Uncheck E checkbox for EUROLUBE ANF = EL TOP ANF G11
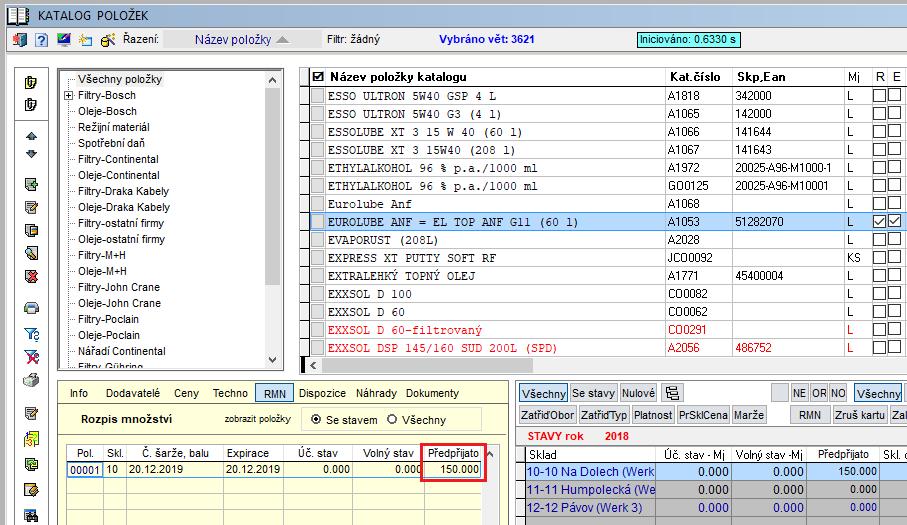The width and height of the screenshot is (907, 525). coord(894,220)
